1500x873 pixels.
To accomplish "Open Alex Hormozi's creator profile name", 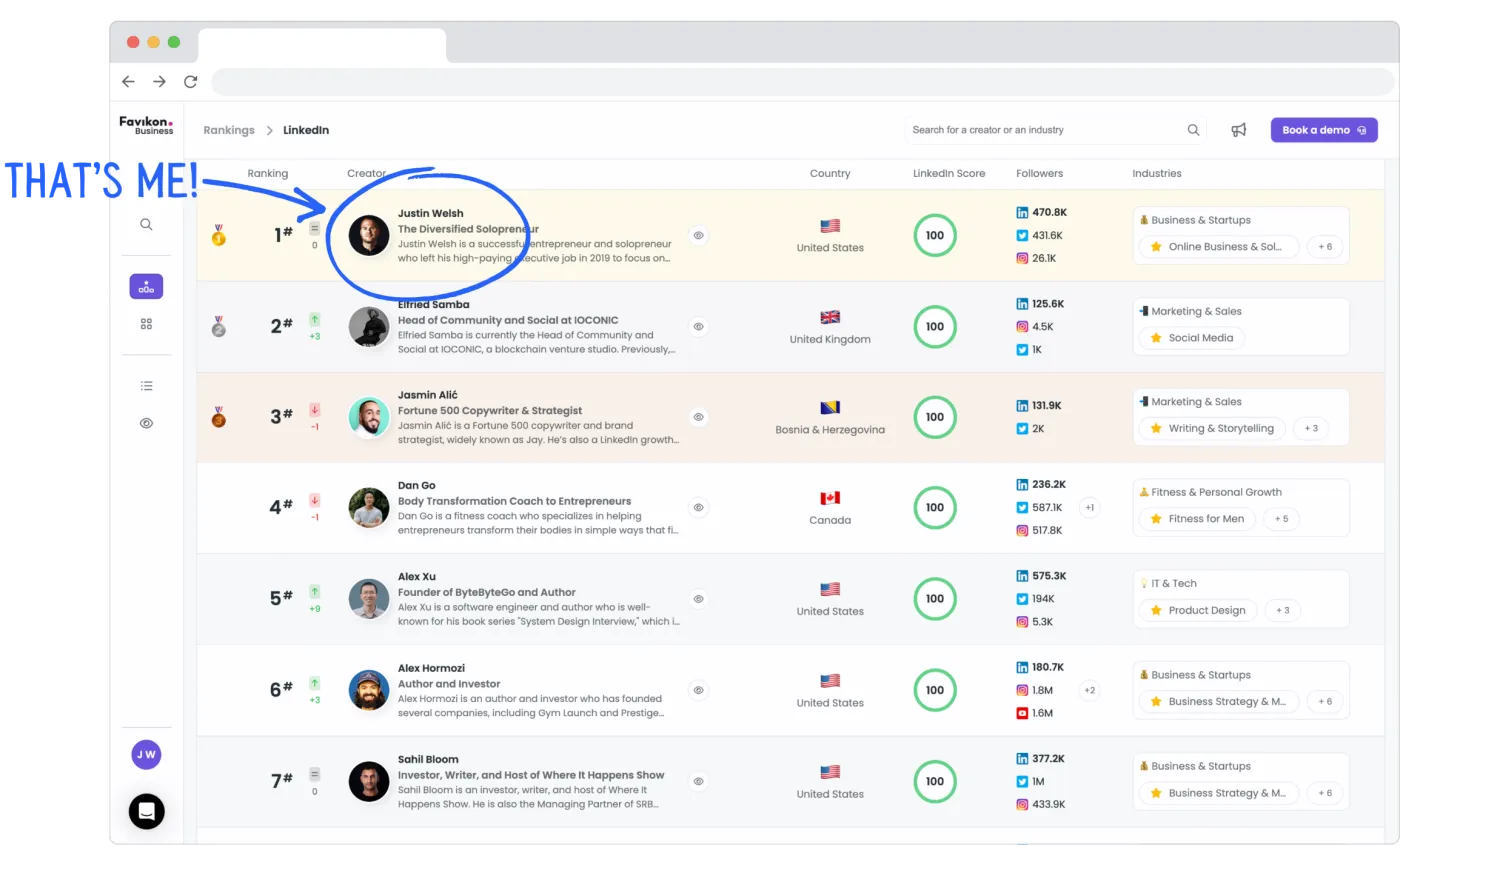I will pyautogui.click(x=431, y=668).
